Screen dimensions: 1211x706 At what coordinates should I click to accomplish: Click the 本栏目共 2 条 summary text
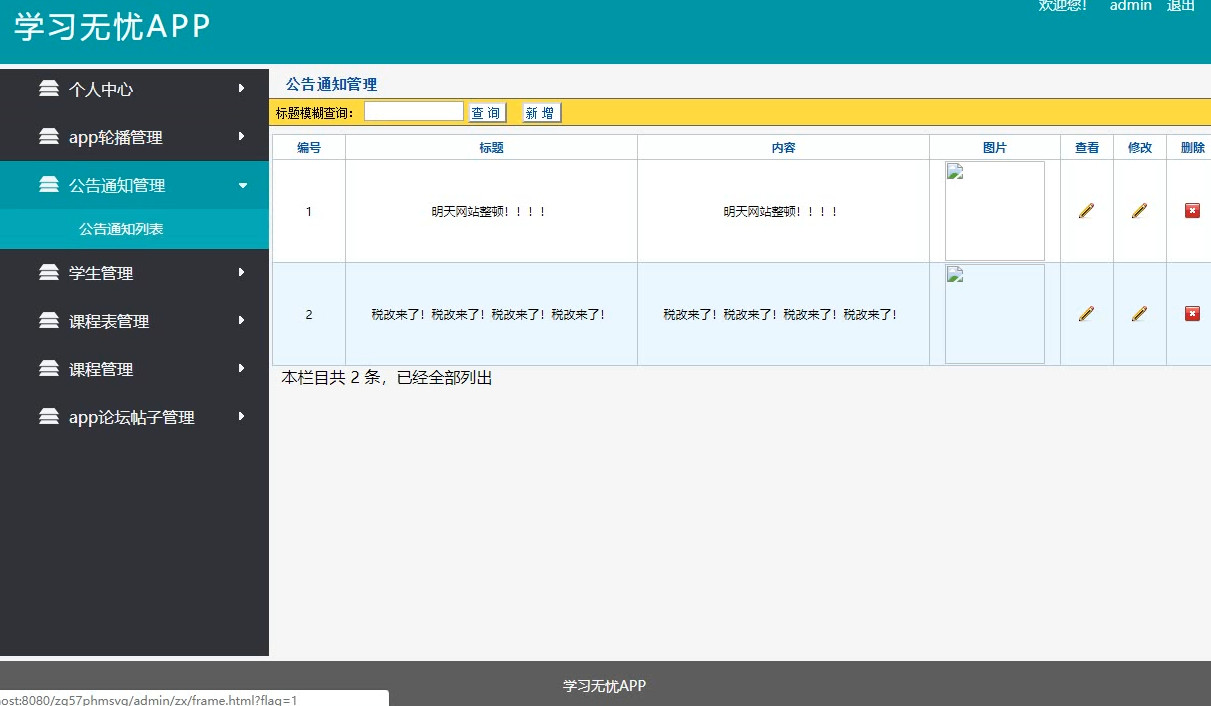click(387, 378)
